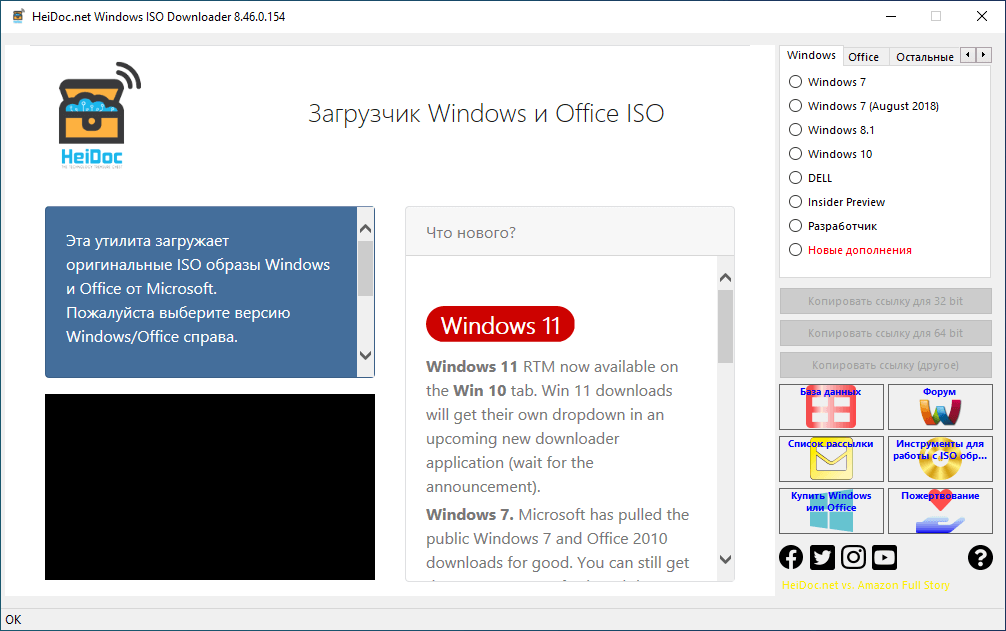Switch to the Office tab
Viewport: 1006px width, 631px height.
(864, 56)
